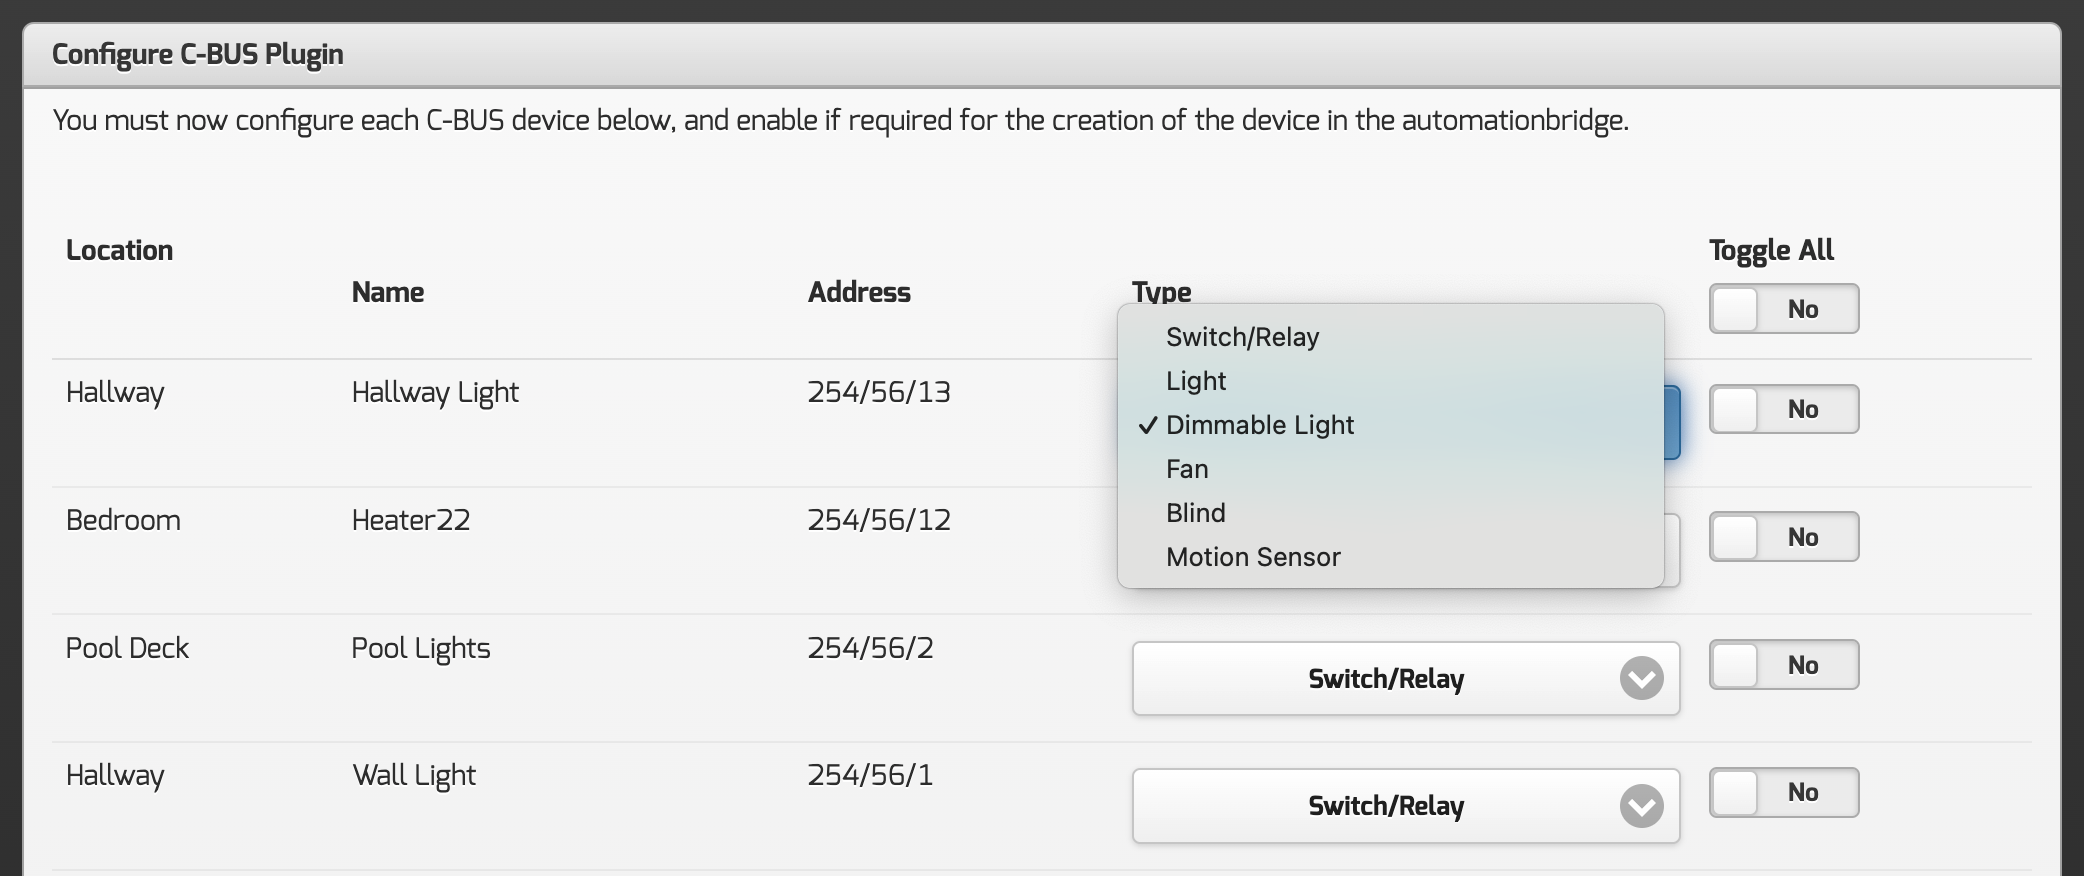Screen dimensions: 2084x876
Task: Select Fan device type option
Action: click(x=1187, y=469)
